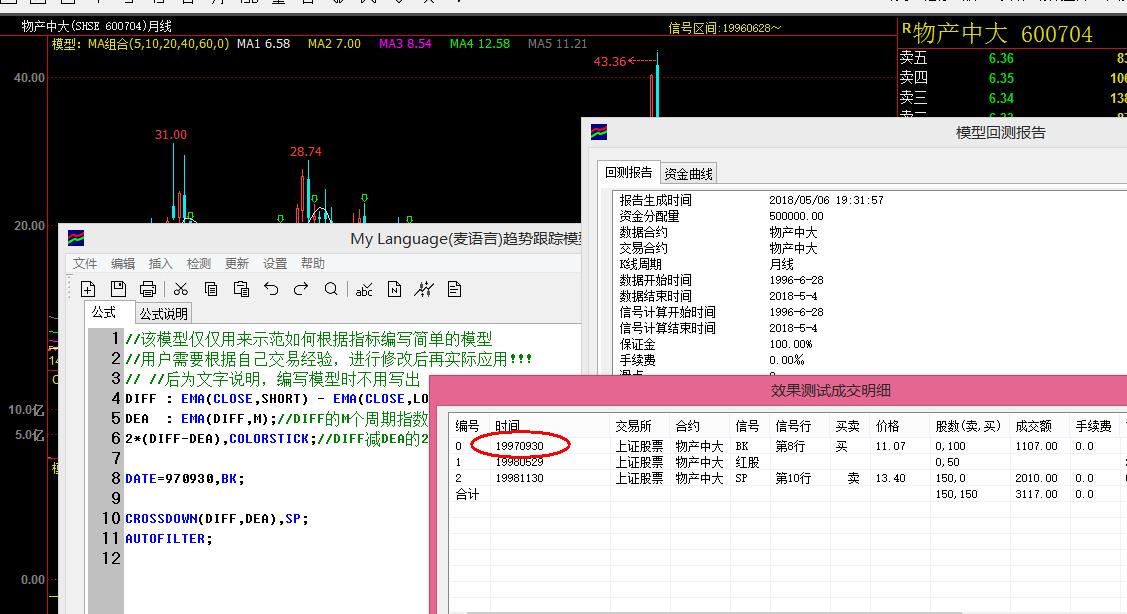Open the 设置 menu in the editor
Viewport: 1127px width, 614px height.
click(275, 263)
